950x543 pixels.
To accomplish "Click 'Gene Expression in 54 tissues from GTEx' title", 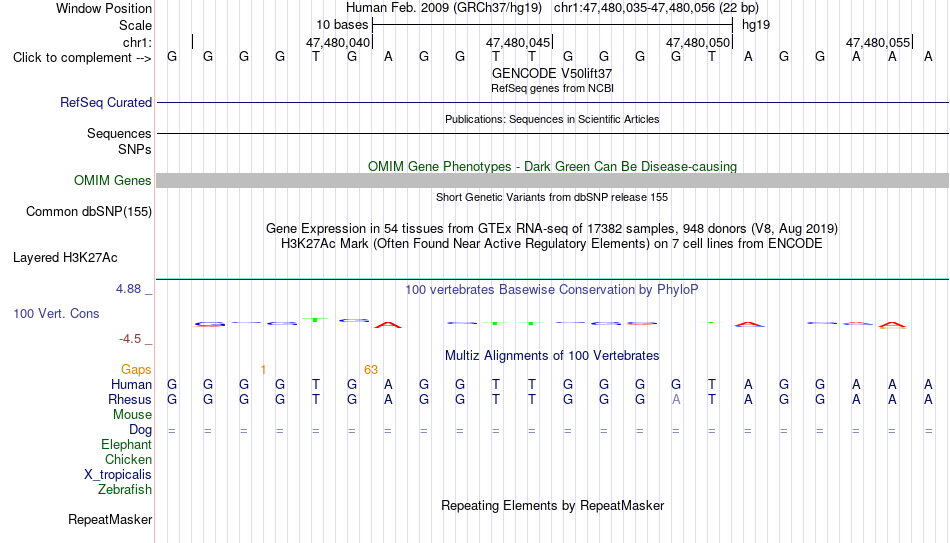I will 552,228.
